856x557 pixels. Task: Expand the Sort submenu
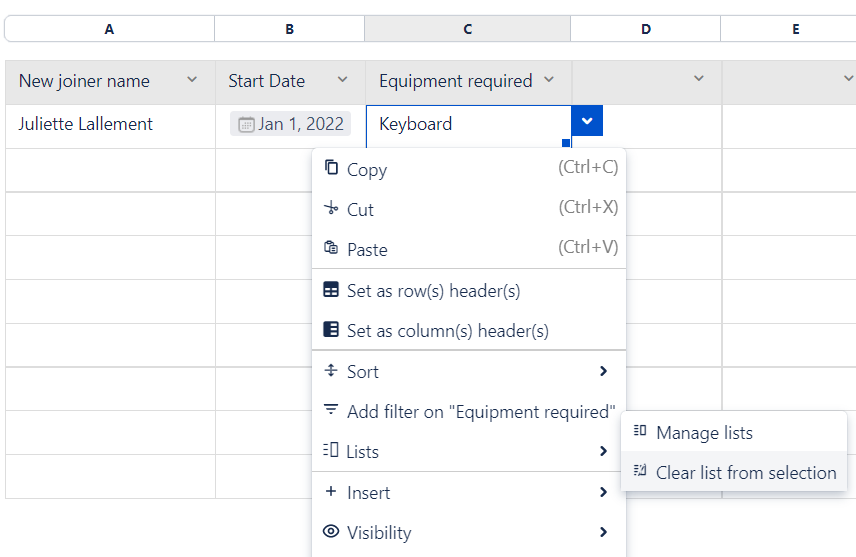603,371
